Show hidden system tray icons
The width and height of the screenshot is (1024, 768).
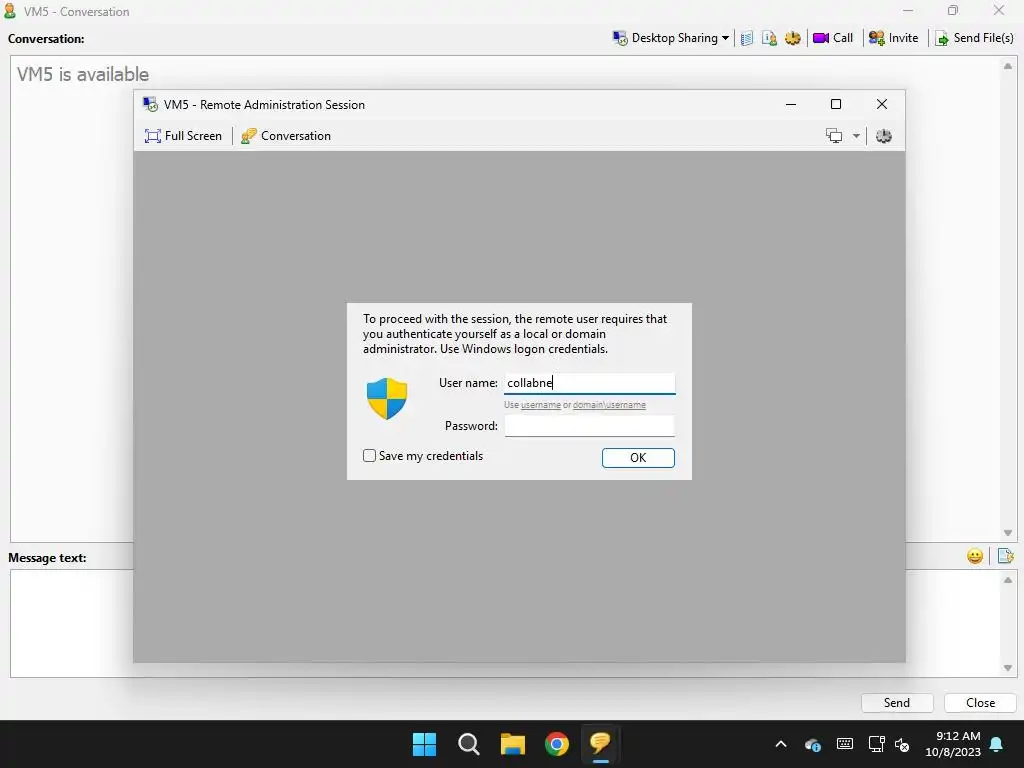point(780,744)
